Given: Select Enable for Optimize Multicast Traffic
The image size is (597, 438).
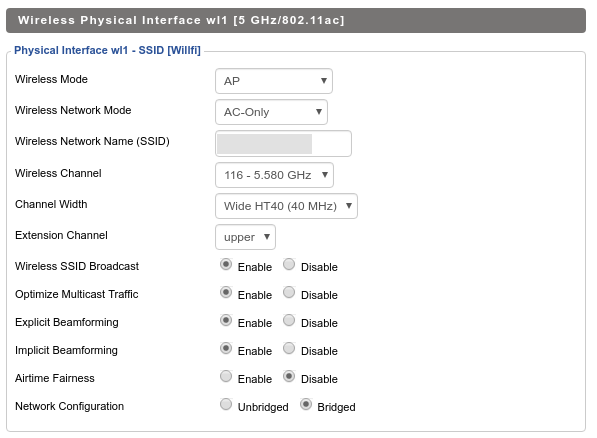Looking at the screenshot, I should click(226, 293).
